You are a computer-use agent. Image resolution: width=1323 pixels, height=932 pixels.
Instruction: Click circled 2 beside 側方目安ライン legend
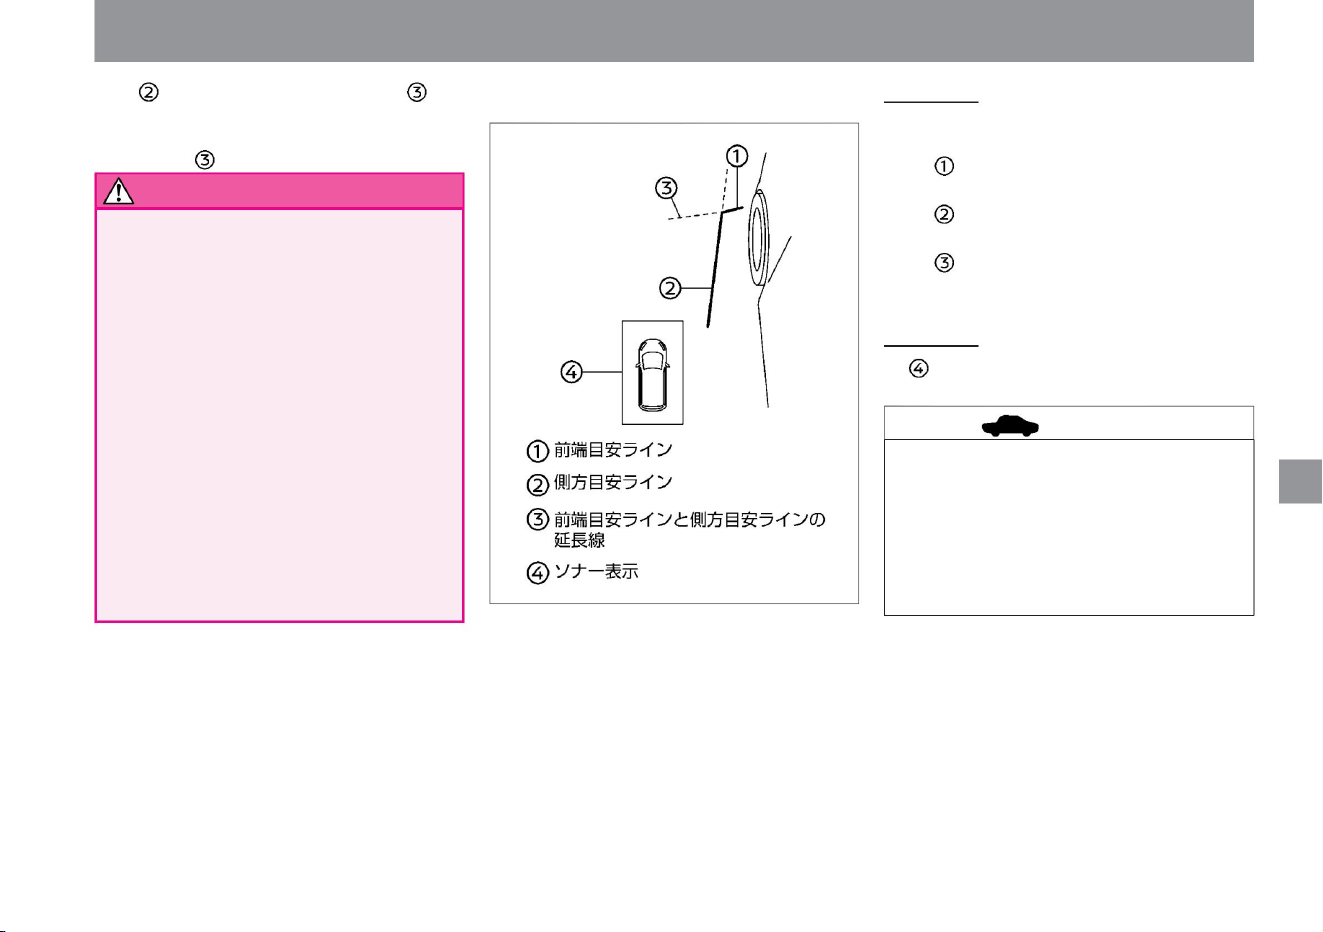[x=538, y=485]
